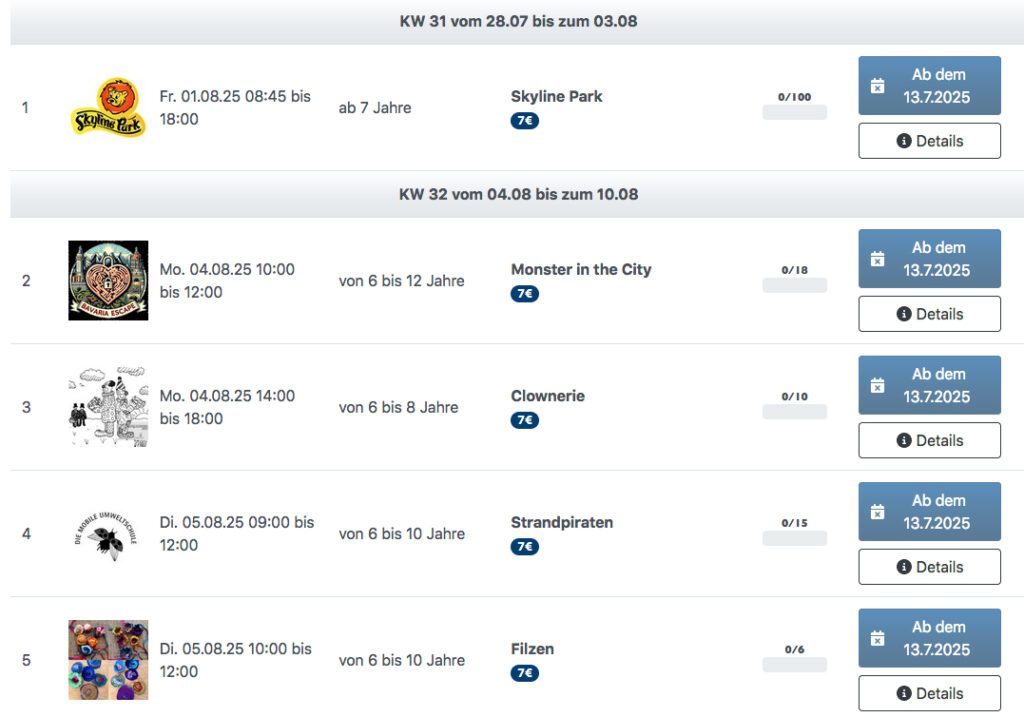Select the ladybug Umweltschule logo
1024x717 pixels.
tap(106, 535)
